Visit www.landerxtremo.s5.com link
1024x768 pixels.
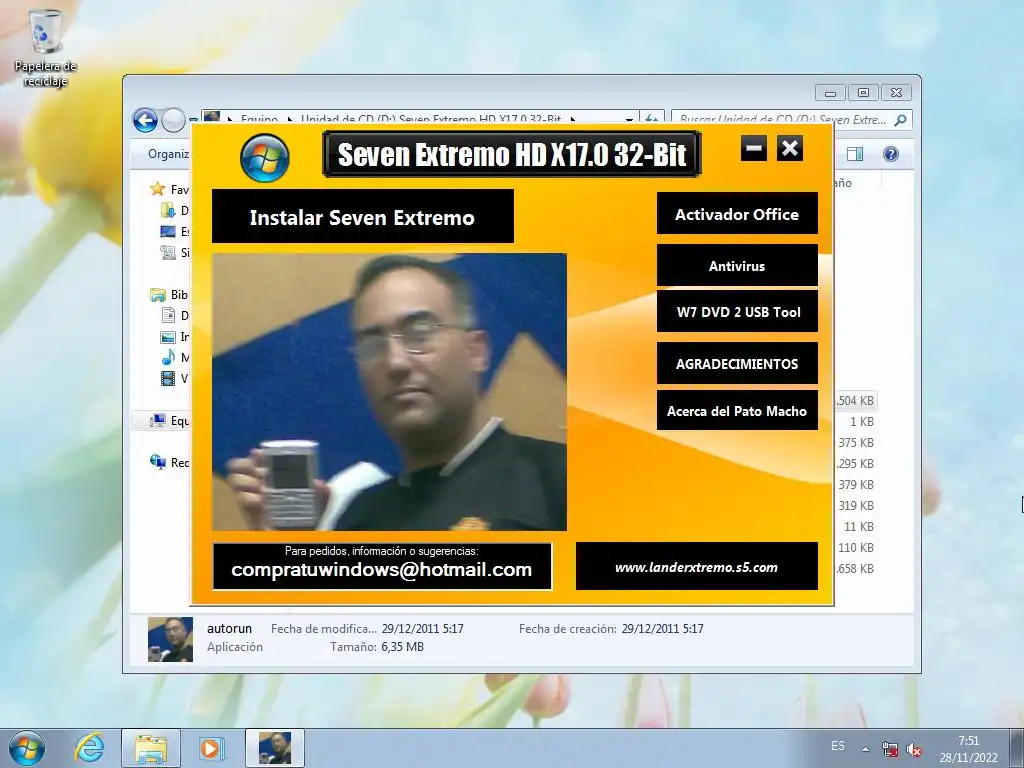(x=696, y=566)
